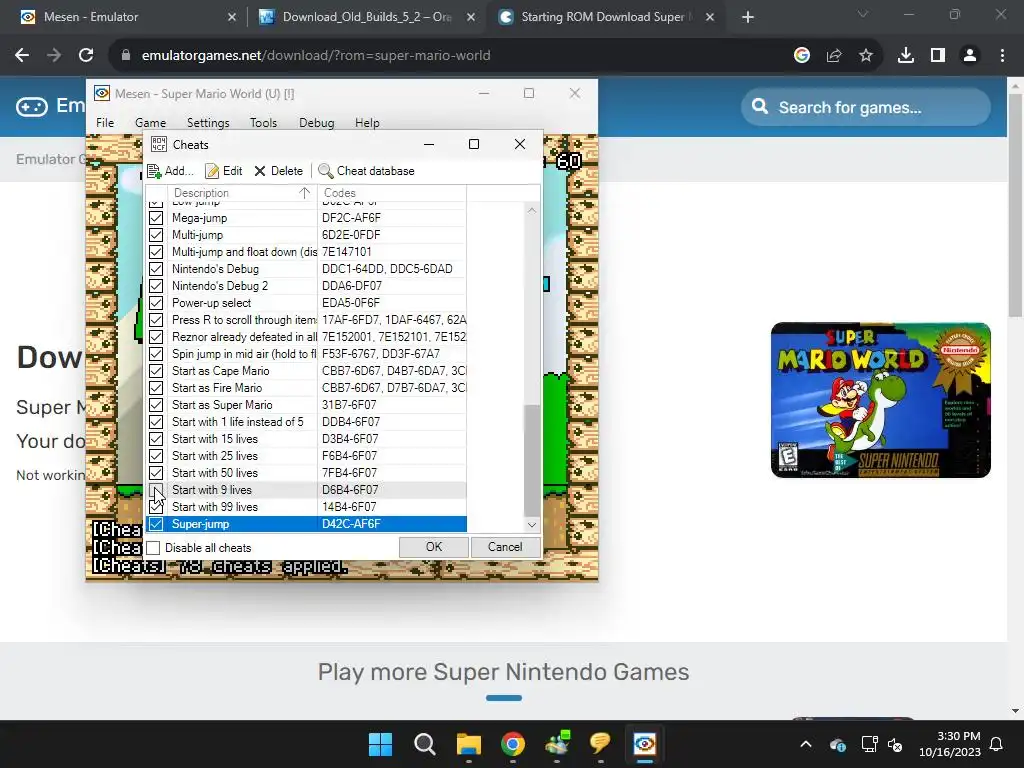Screen dimensions: 1024x768
Task: Close the Starting ROM Download tab
Action: pyautogui.click(x=710, y=18)
